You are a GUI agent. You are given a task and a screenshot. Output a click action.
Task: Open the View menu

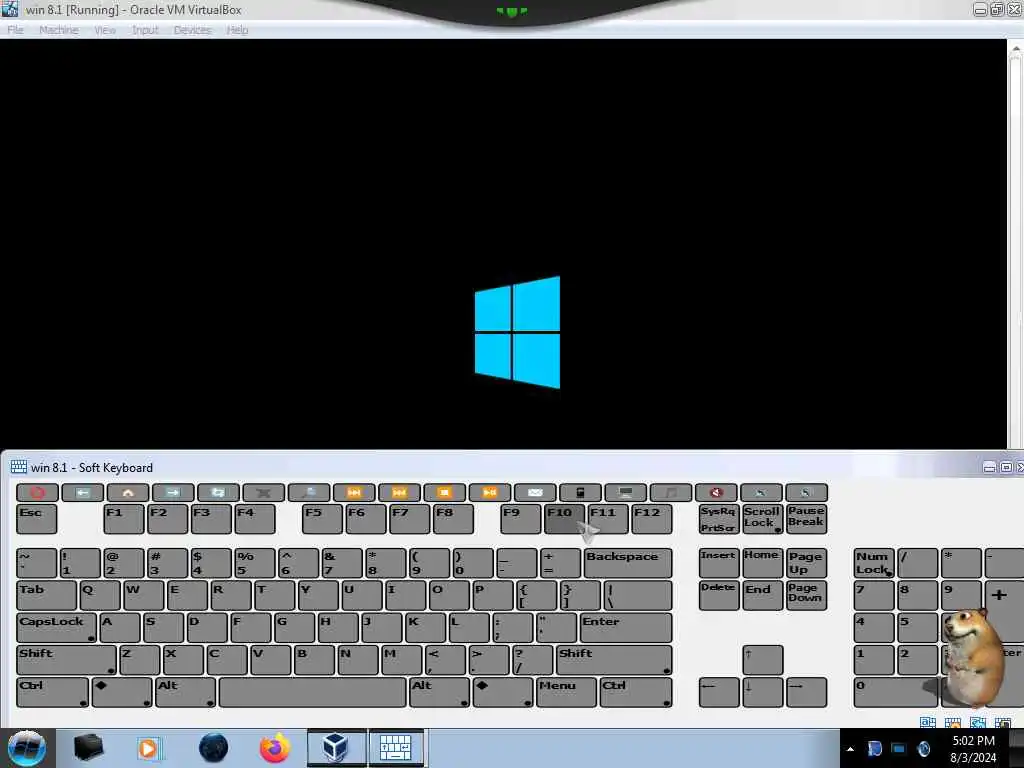coord(104,30)
